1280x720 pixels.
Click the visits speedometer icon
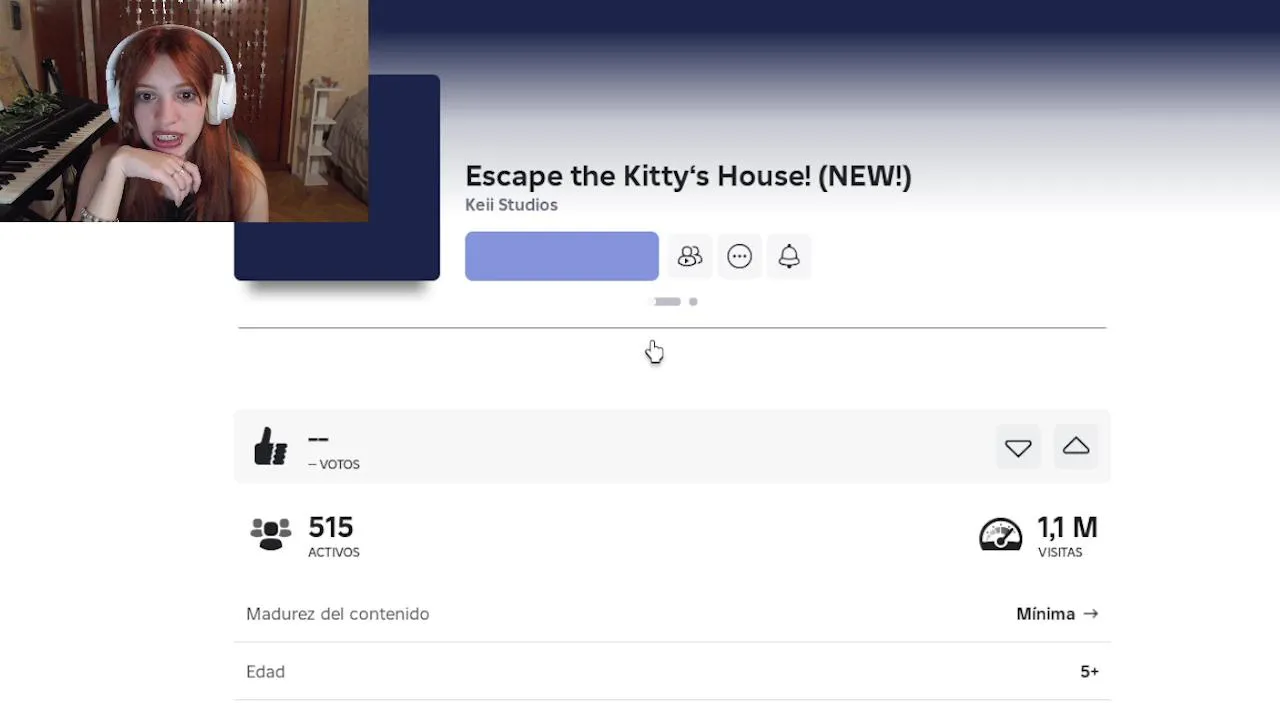point(1000,534)
